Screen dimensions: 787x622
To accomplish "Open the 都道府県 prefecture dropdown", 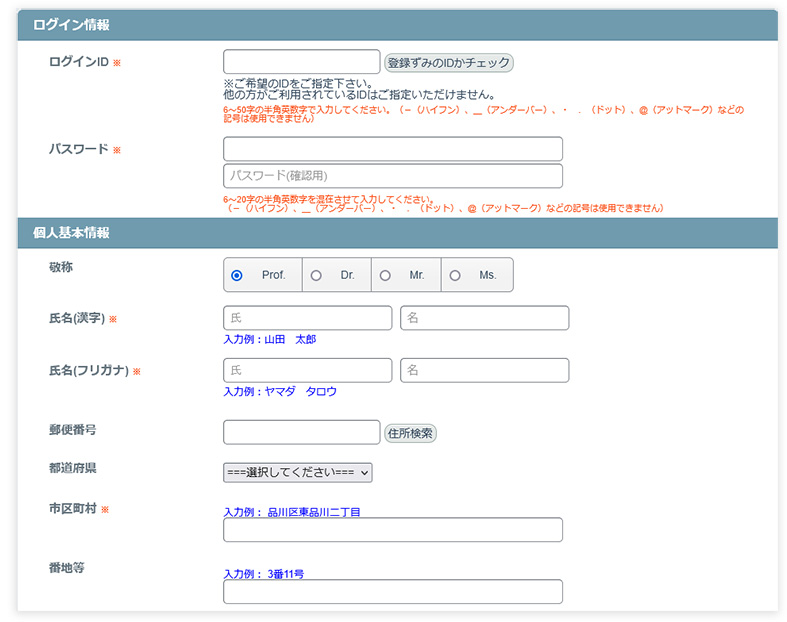I will (298, 472).
